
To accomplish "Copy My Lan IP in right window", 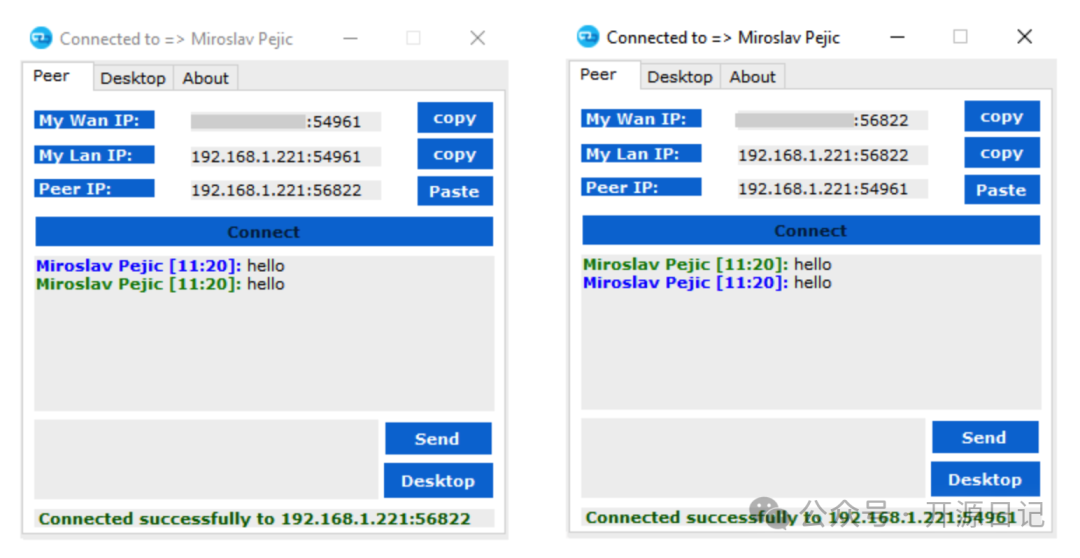I will 1001,153.
